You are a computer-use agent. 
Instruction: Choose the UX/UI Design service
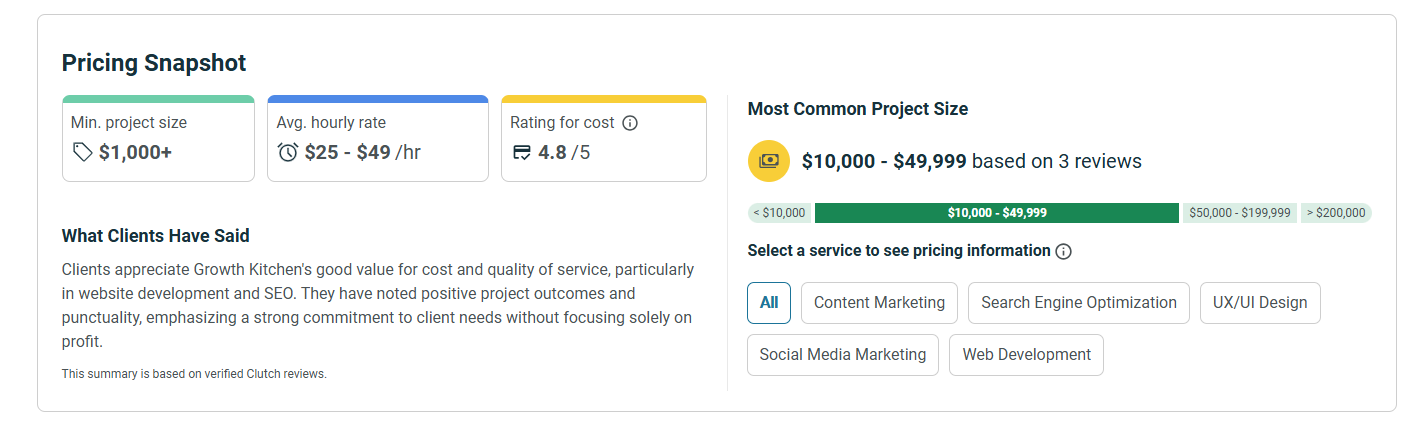pyautogui.click(x=1259, y=303)
